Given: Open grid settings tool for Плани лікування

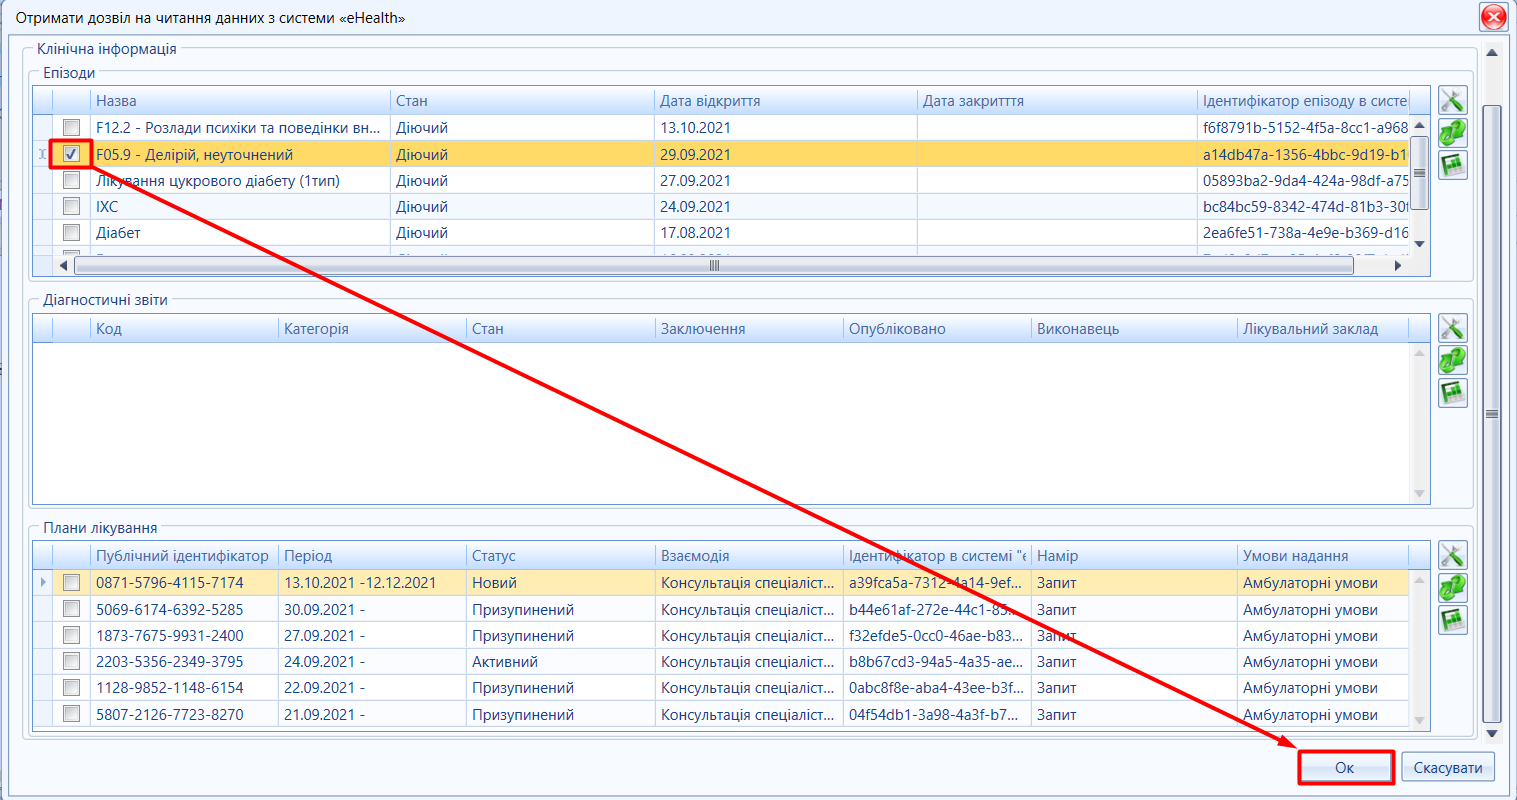Looking at the screenshot, I should point(1452,555).
